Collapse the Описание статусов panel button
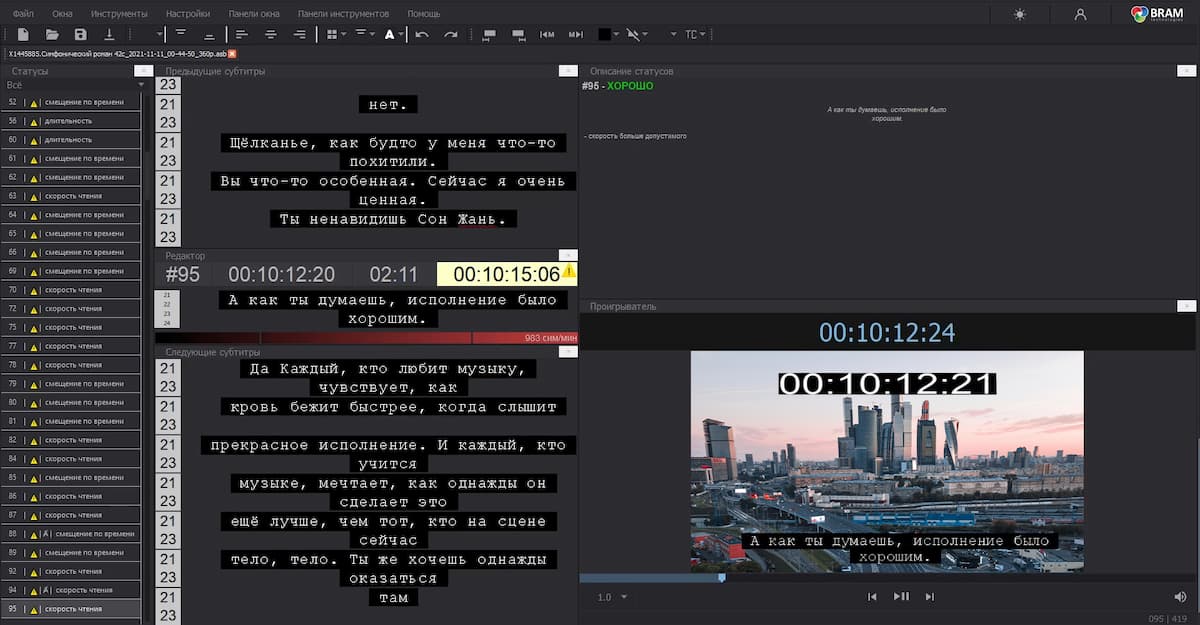The image size is (1200, 625). (x=1186, y=71)
